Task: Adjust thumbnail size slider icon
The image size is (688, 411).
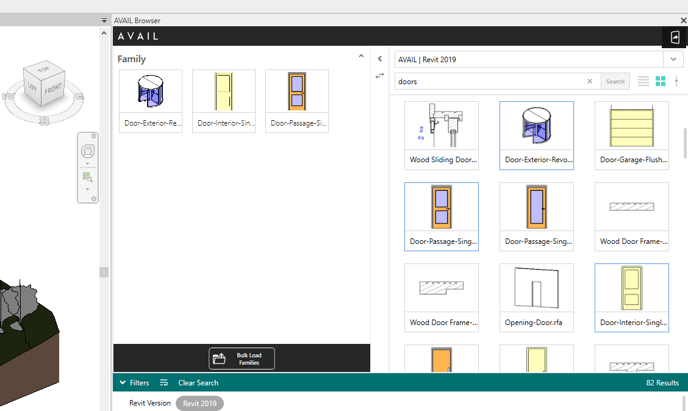Action: coord(677,81)
